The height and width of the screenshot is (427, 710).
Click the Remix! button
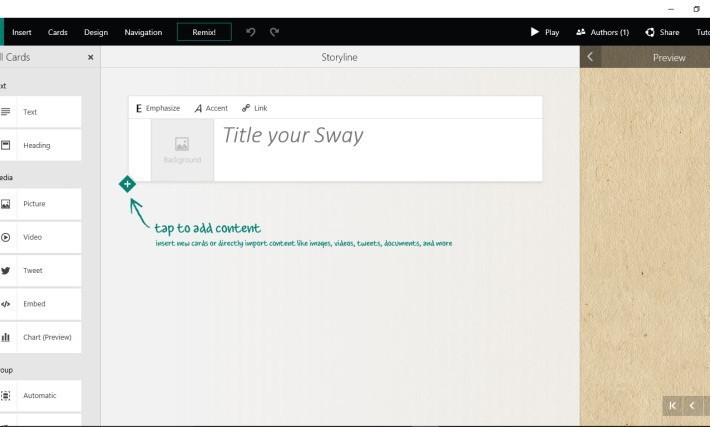point(204,32)
